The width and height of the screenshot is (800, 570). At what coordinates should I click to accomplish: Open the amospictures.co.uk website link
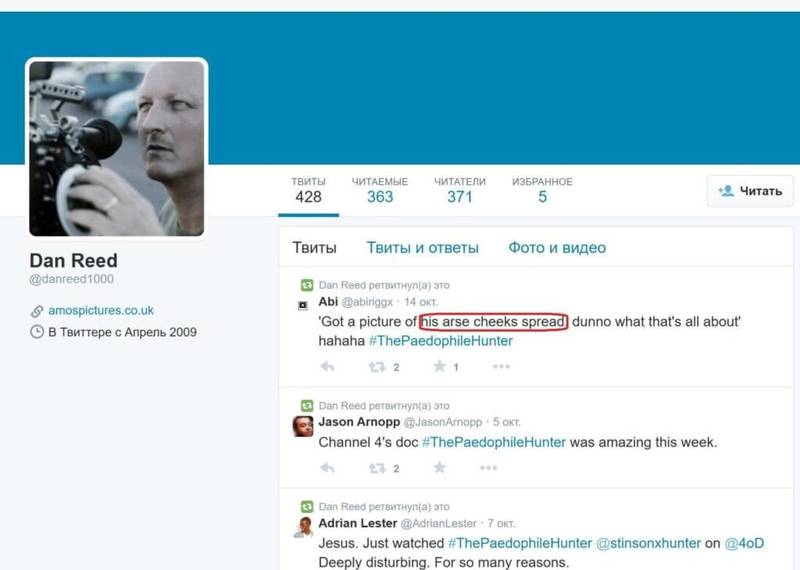(x=101, y=310)
